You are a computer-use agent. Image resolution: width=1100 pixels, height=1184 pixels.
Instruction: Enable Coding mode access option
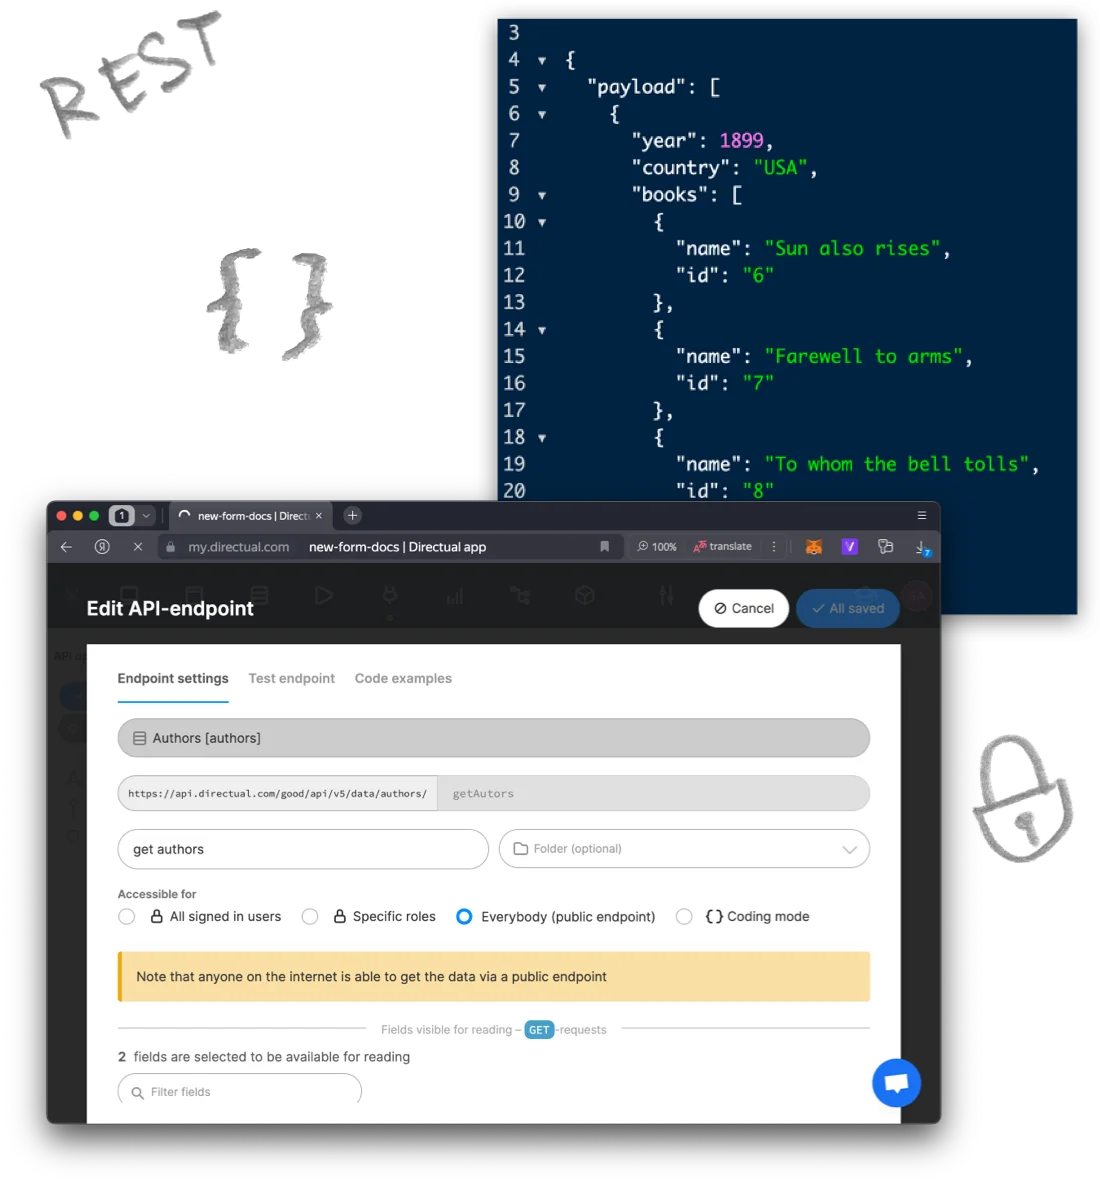684,916
